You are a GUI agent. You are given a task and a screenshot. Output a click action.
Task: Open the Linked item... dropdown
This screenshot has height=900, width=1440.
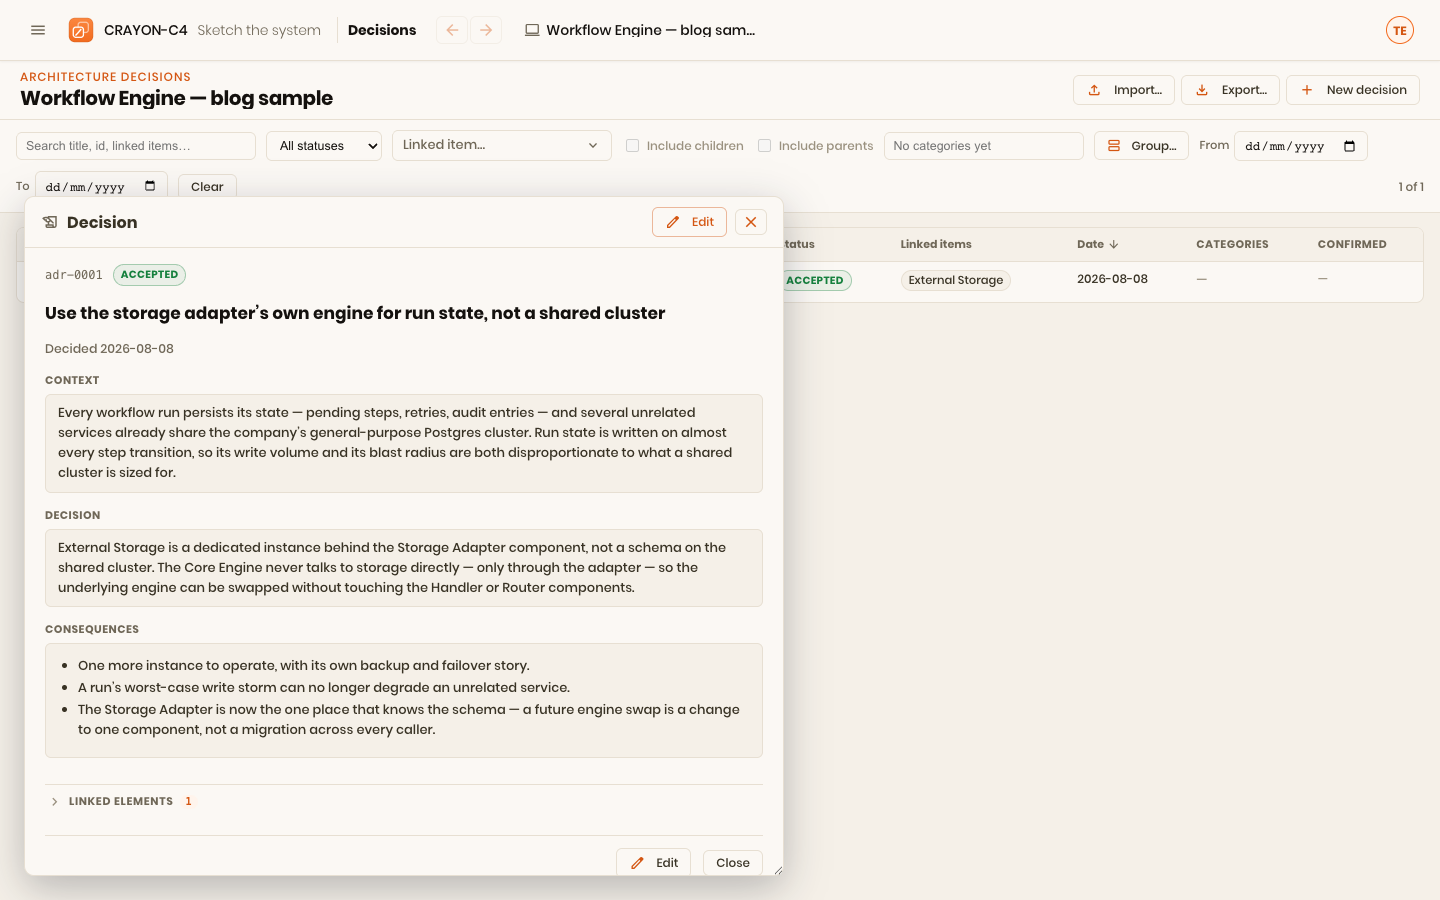click(502, 145)
